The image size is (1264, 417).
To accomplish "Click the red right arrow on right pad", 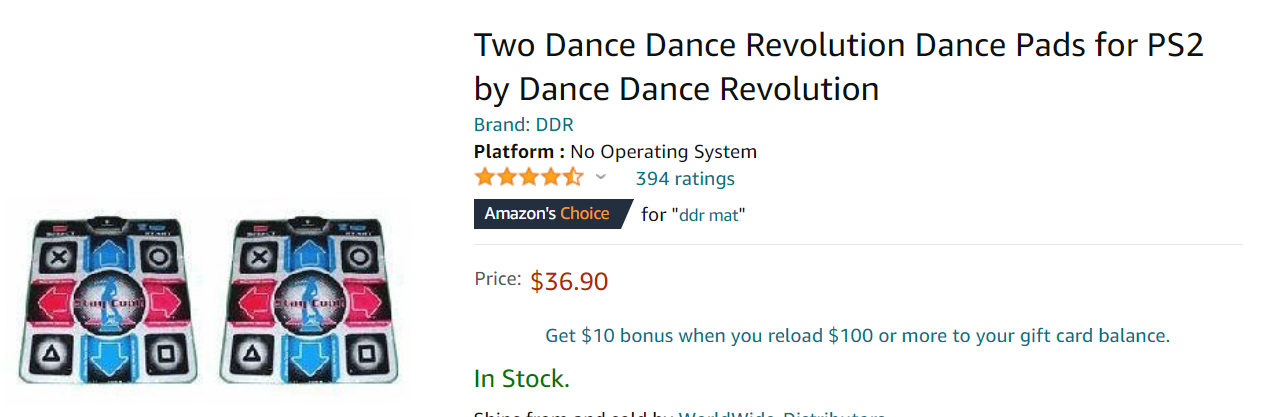I will click(x=360, y=300).
